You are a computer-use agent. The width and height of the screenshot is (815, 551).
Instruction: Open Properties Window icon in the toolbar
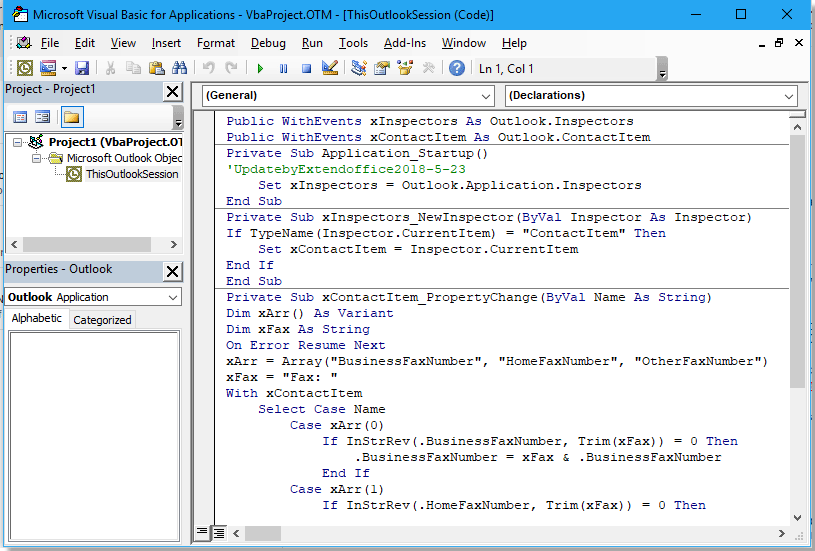tap(382, 68)
